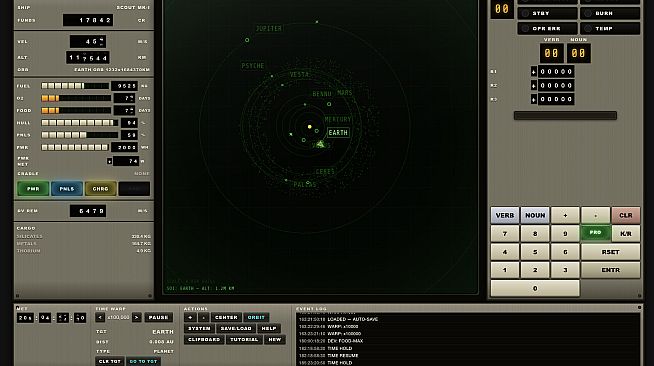Screen dimensions: 654x366
Task: Zoom in the map with plus
Action: (190, 317)
